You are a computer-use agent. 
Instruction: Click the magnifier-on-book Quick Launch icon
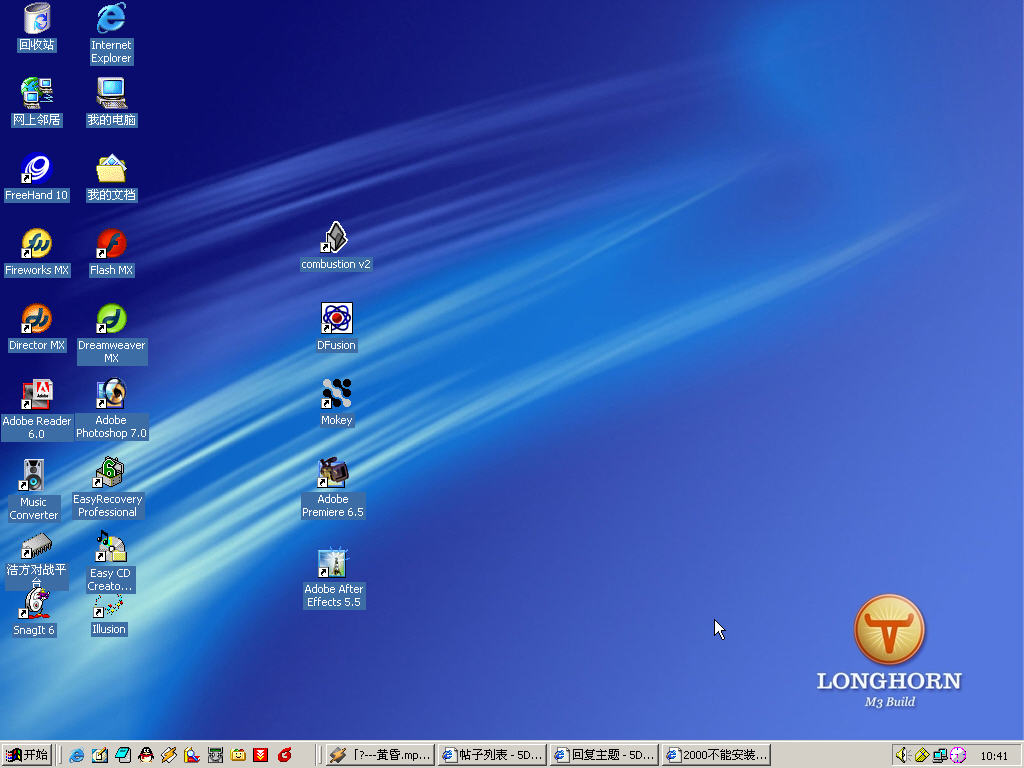tap(192, 756)
